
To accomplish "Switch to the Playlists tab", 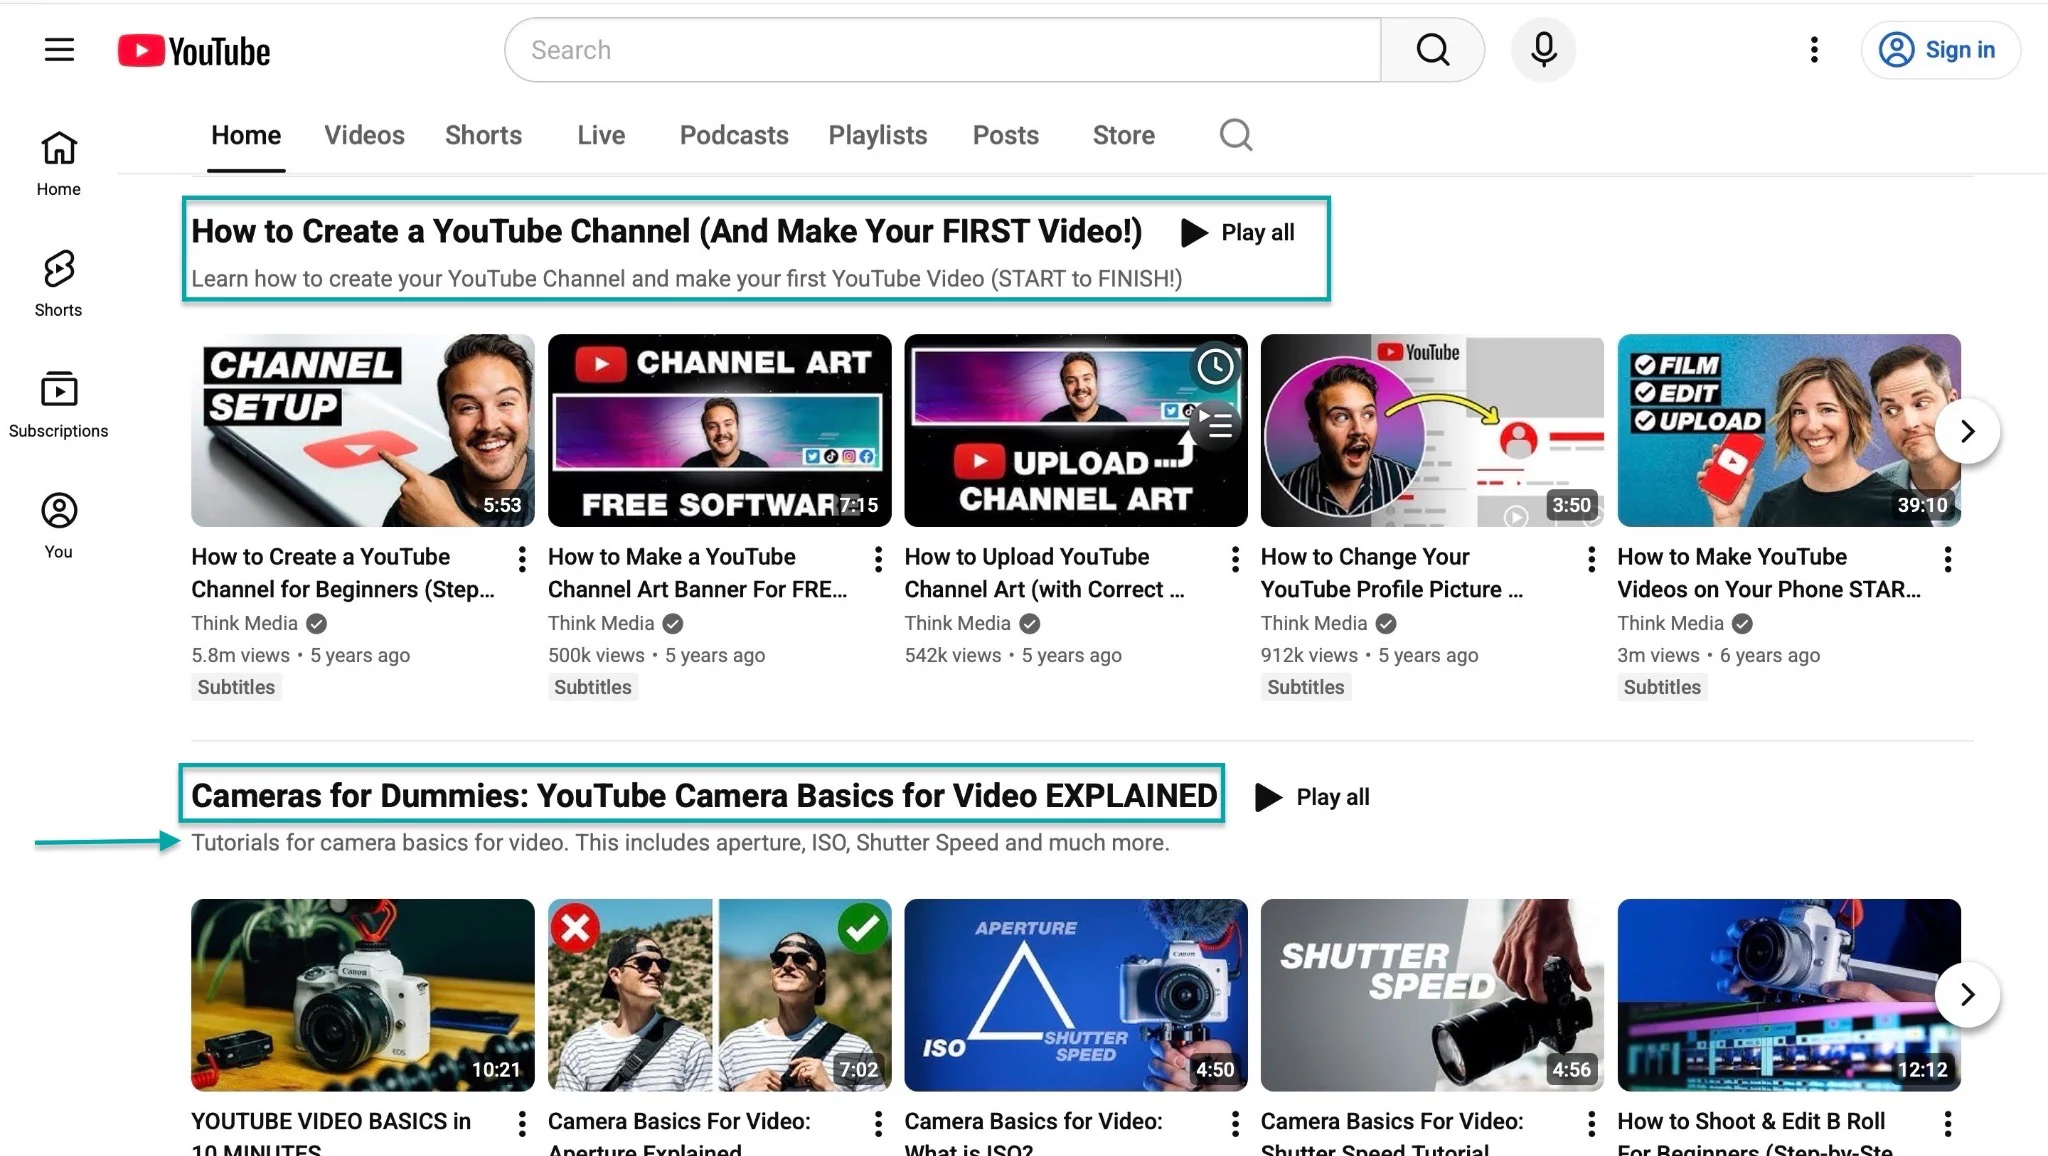I will (878, 135).
